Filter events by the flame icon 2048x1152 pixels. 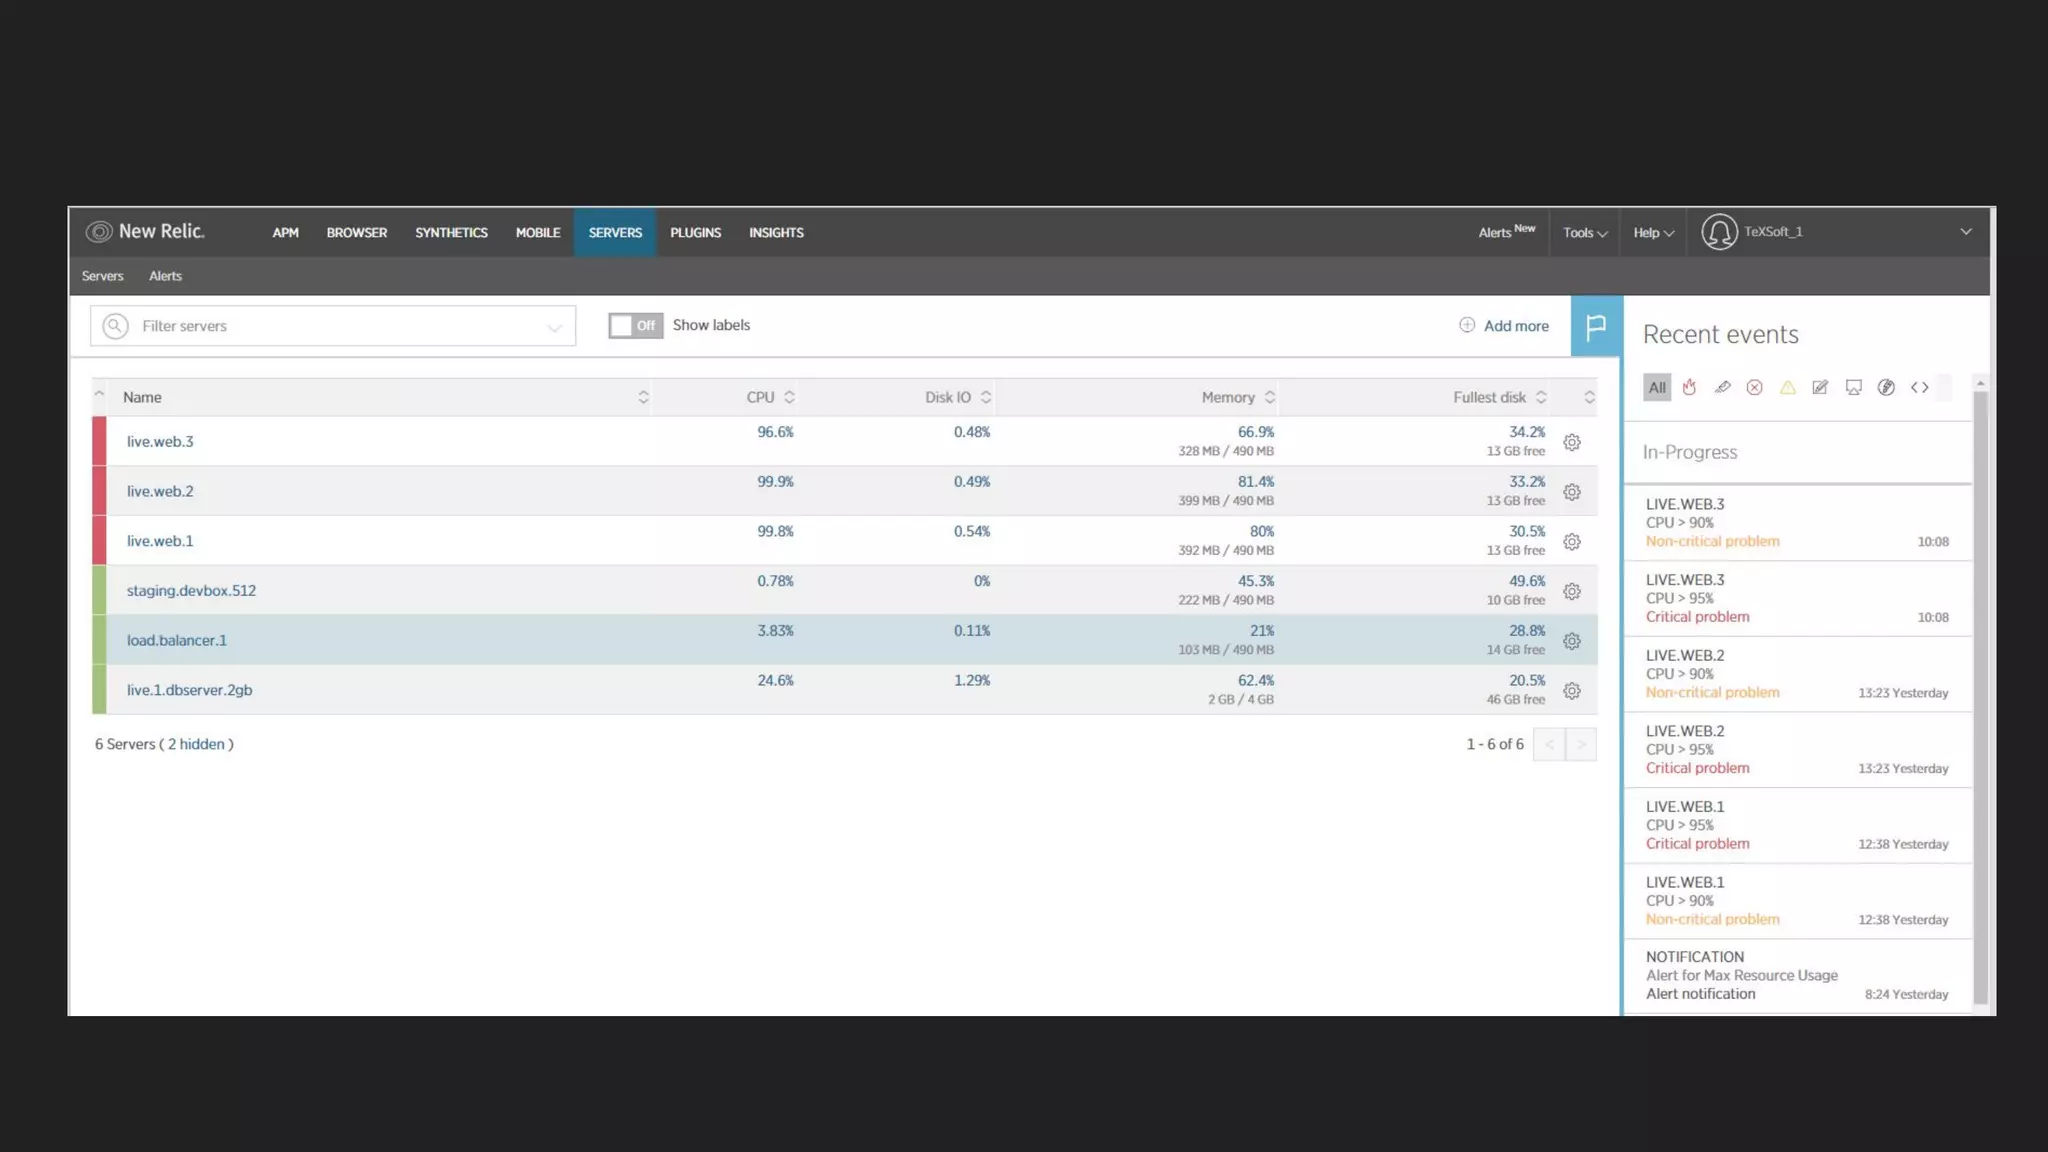pos(1689,387)
